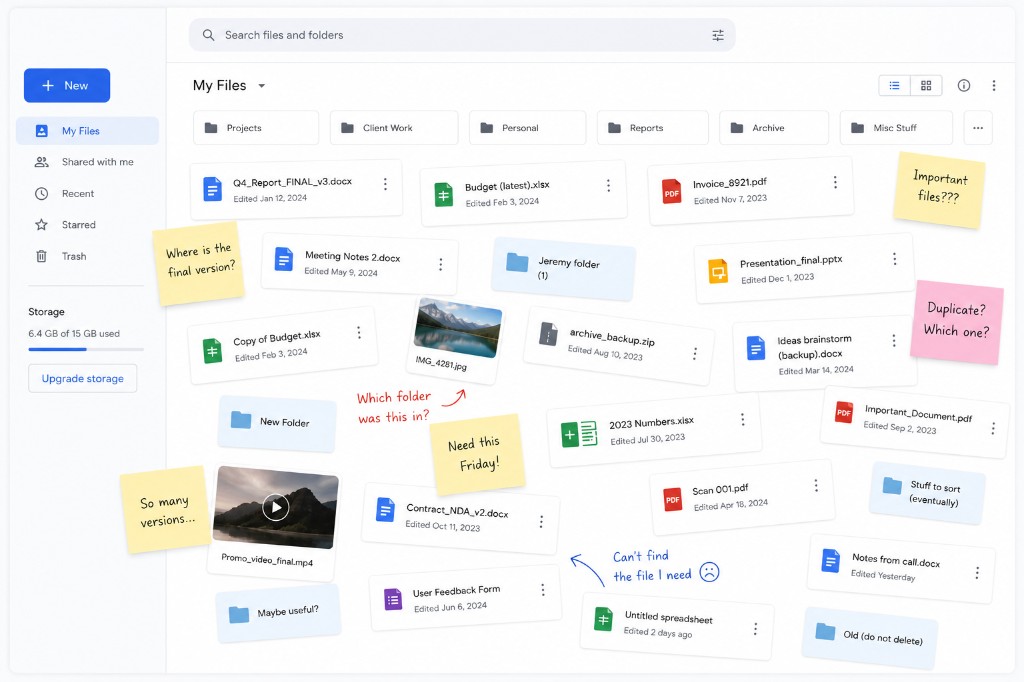
Task: Open more options for Ideas brainstorm (backup).docx
Action: point(893,340)
